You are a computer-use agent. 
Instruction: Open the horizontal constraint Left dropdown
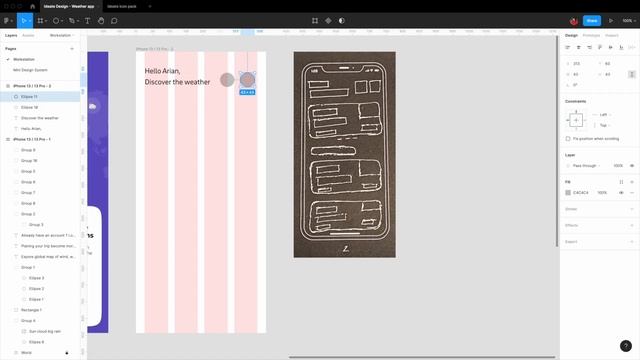[603, 115]
